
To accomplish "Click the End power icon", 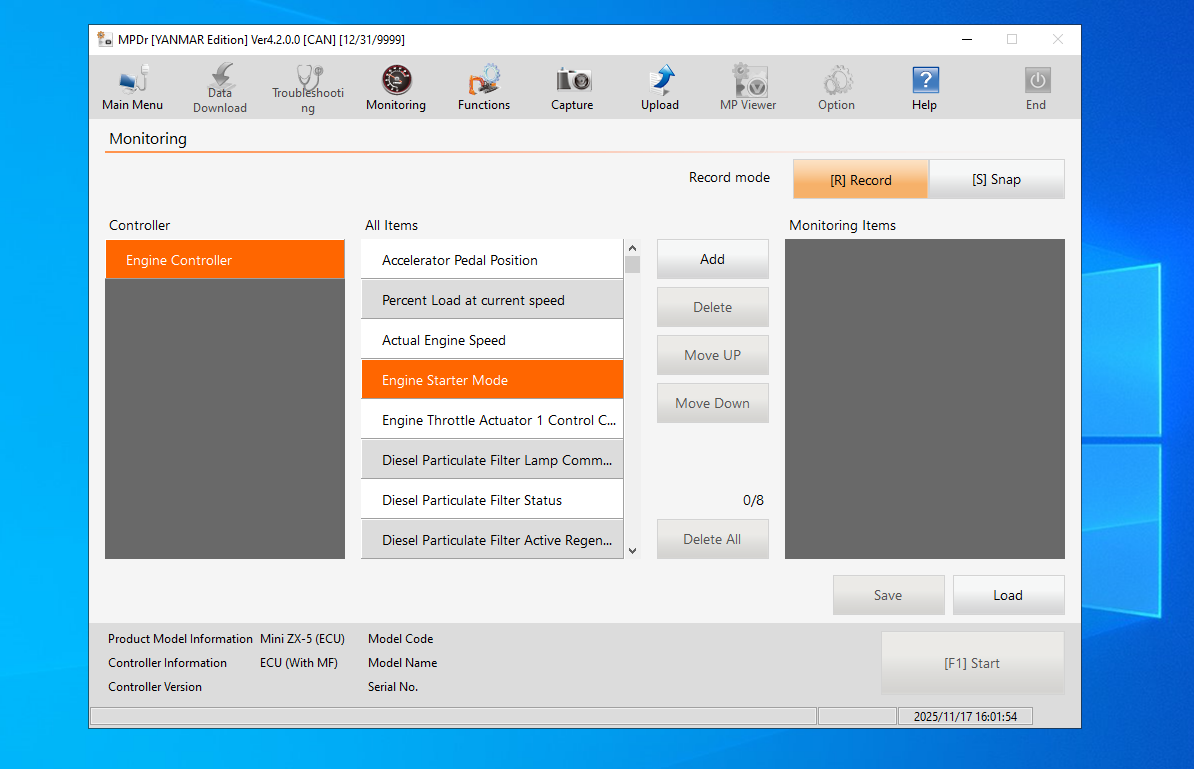I will (x=1036, y=88).
